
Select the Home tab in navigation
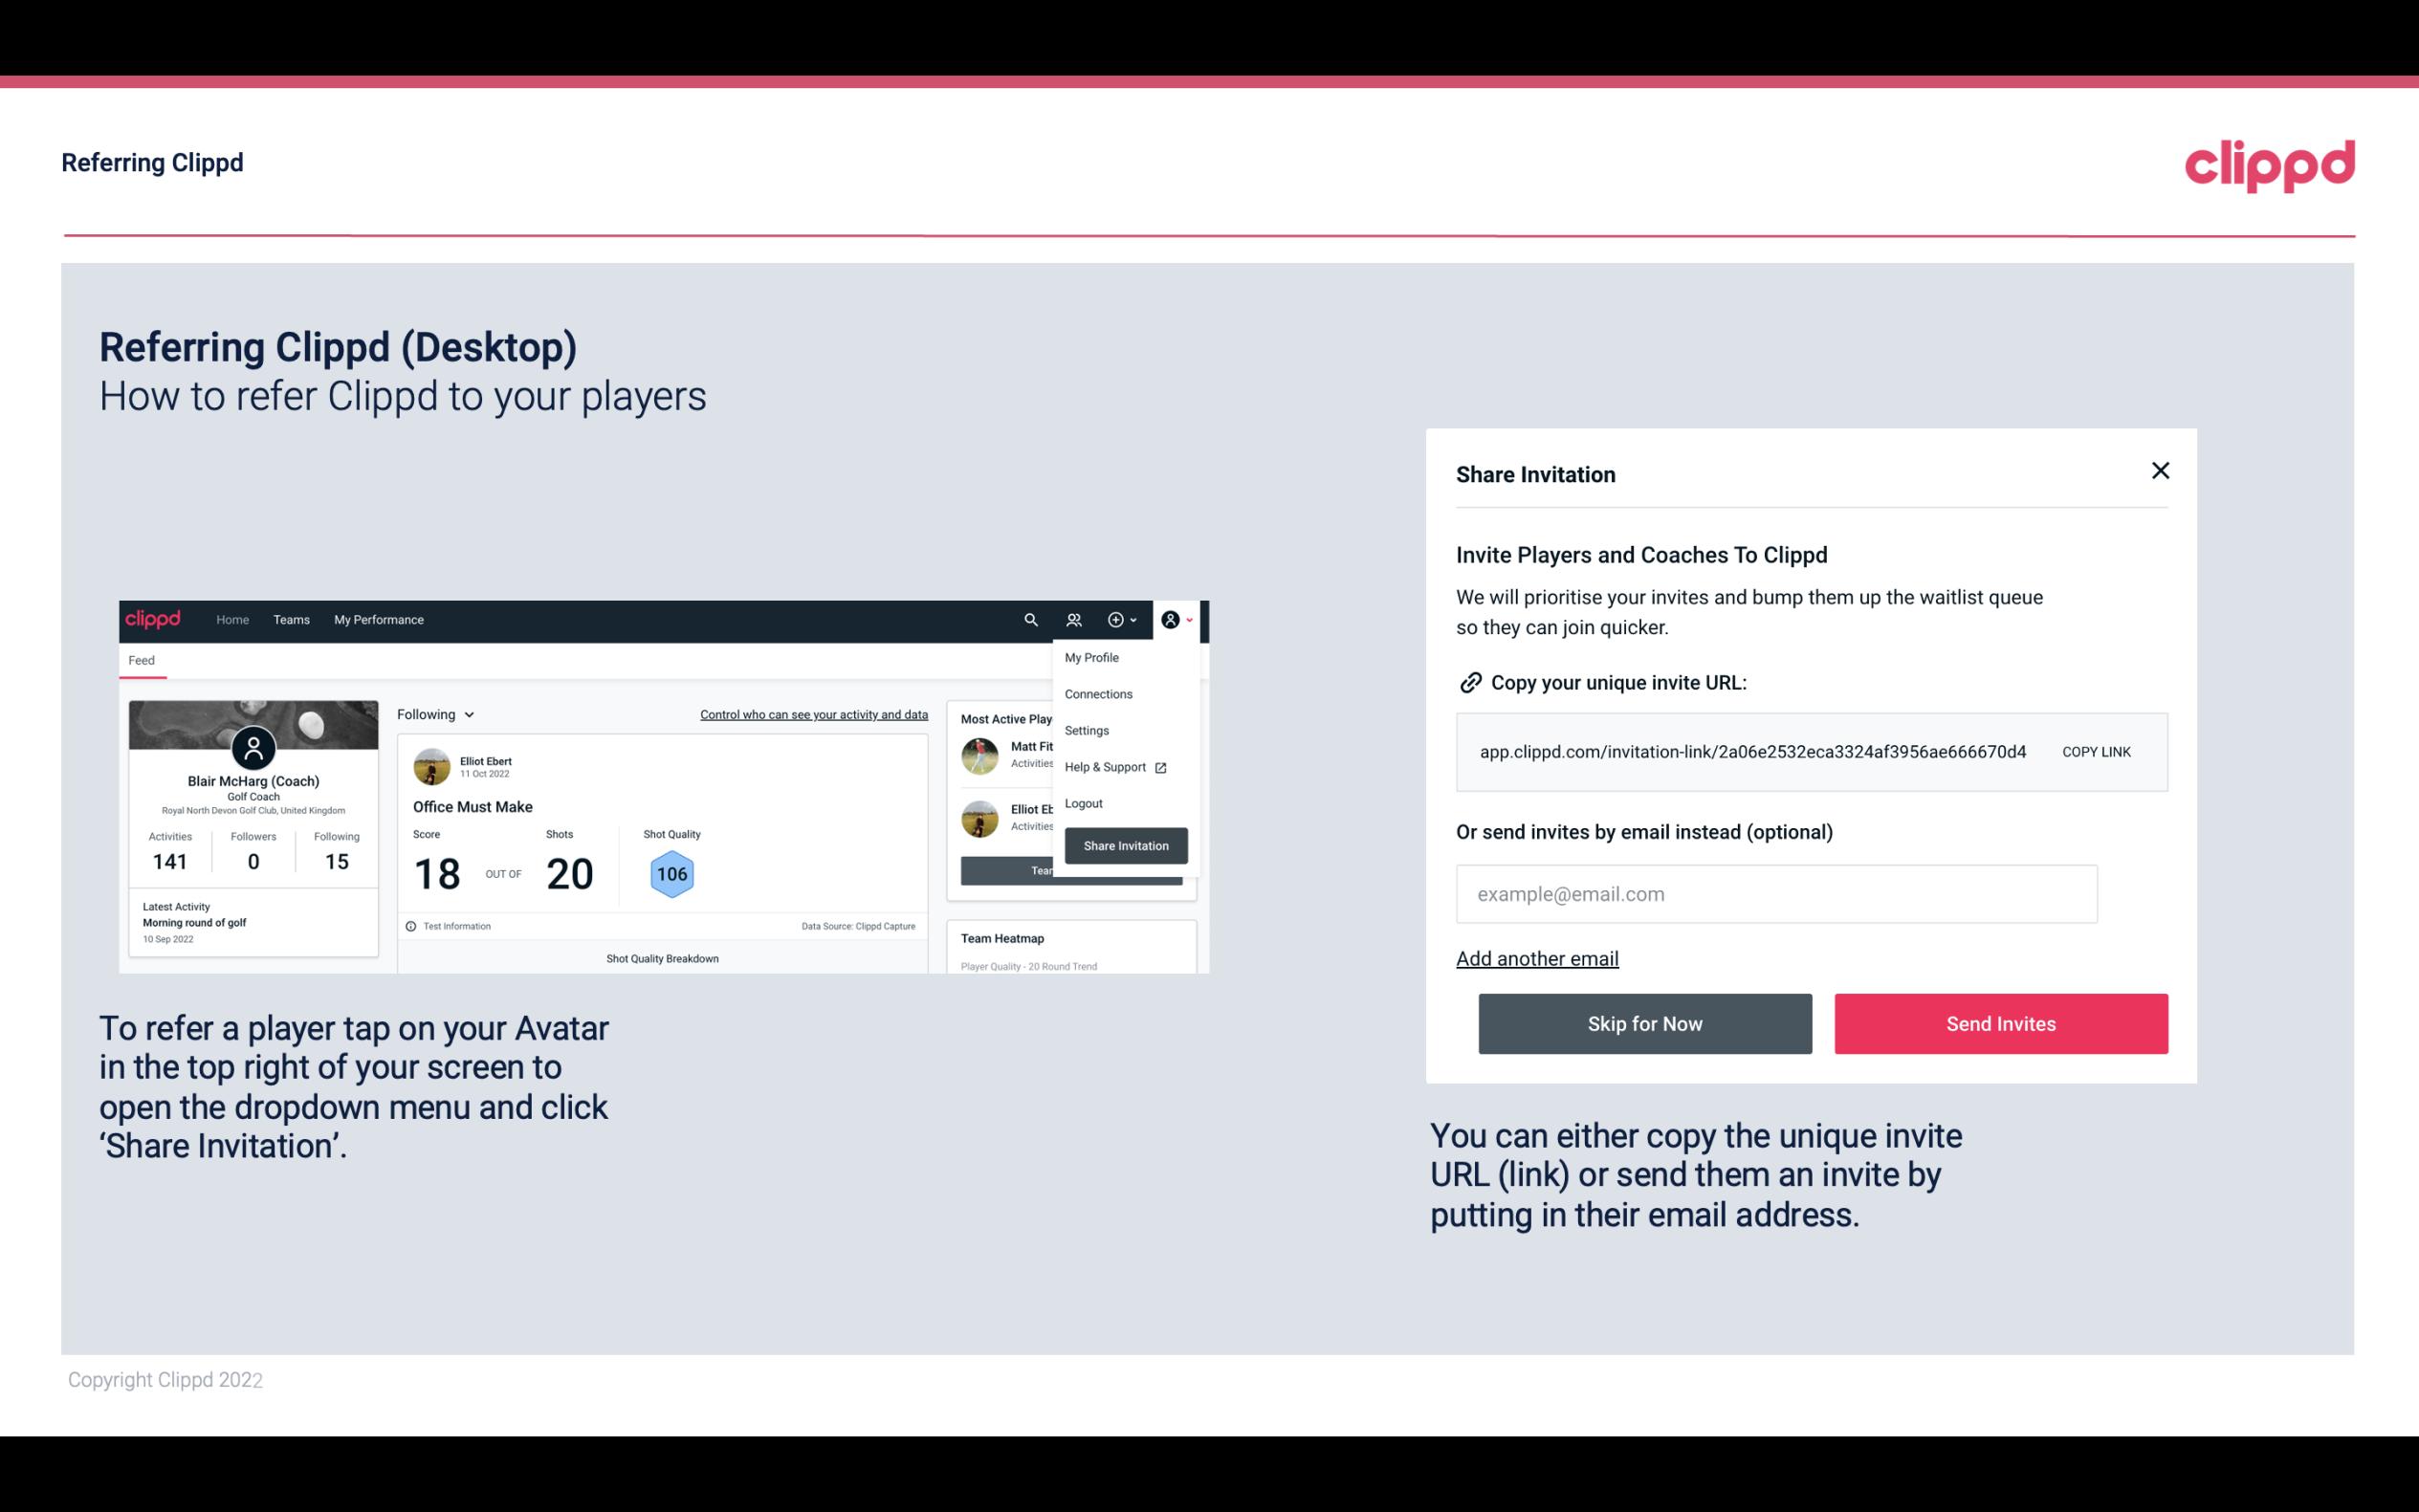coord(230,619)
